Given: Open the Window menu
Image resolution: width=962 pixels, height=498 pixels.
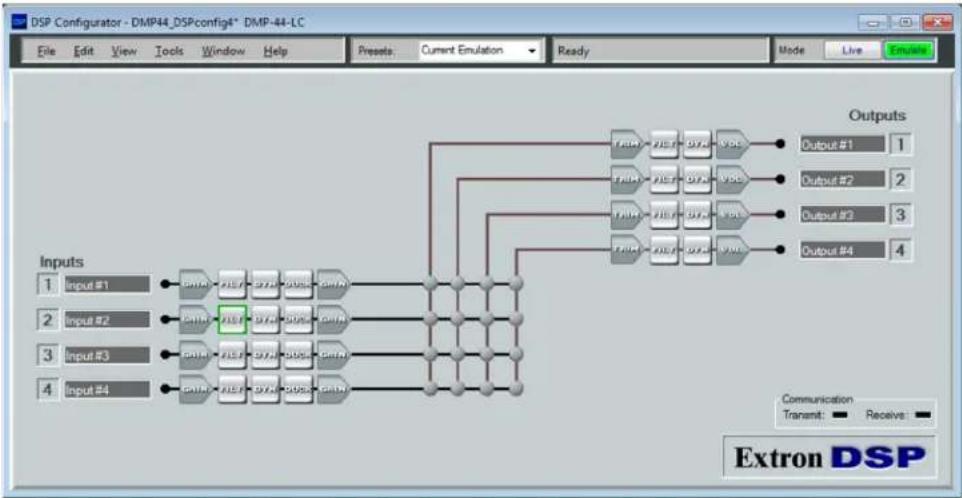Looking at the screenshot, I should (223, 52).
